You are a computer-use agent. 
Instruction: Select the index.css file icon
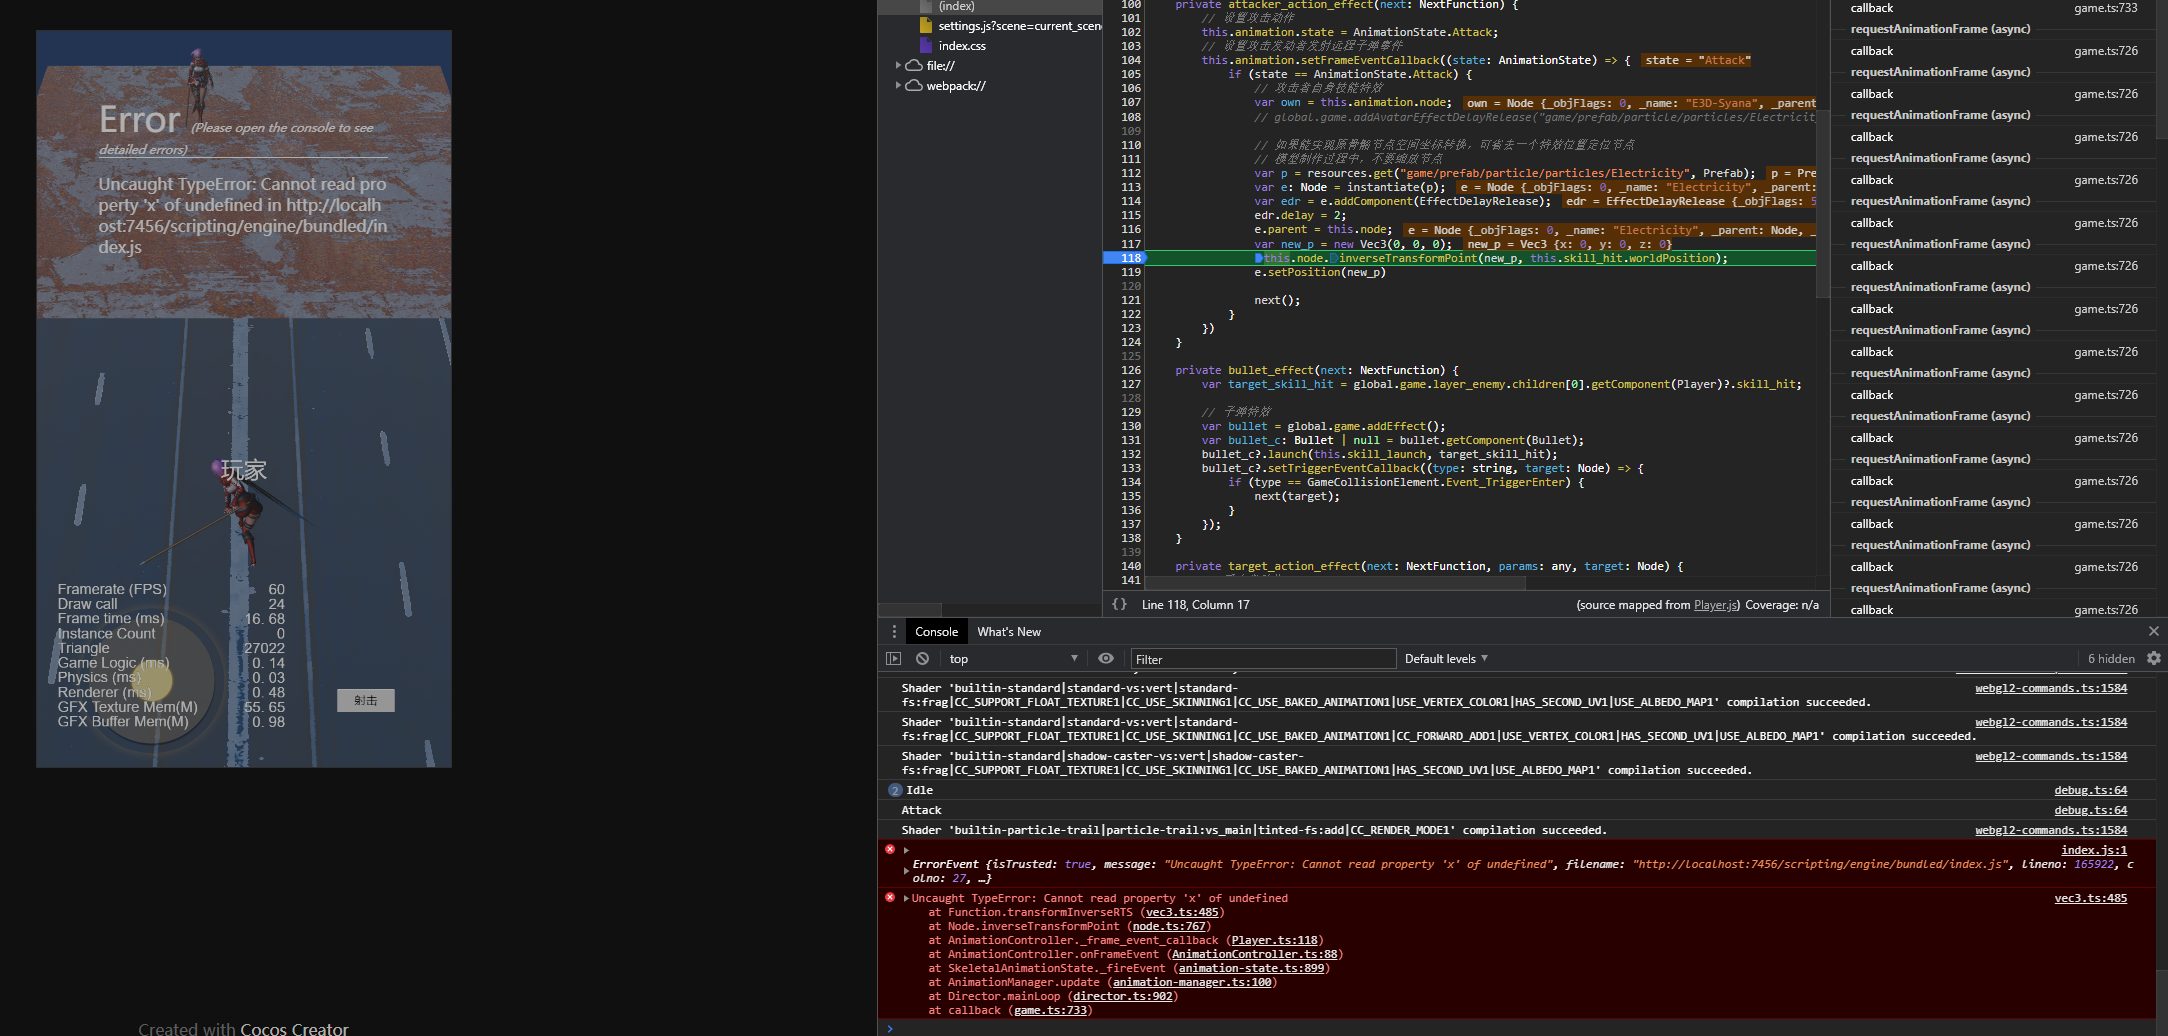[x=925, y=46]
